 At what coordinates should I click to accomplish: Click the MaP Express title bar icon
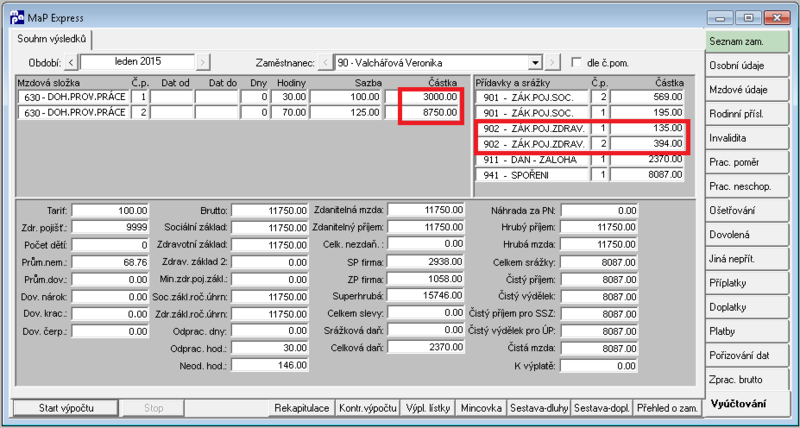tap(17, 18)
